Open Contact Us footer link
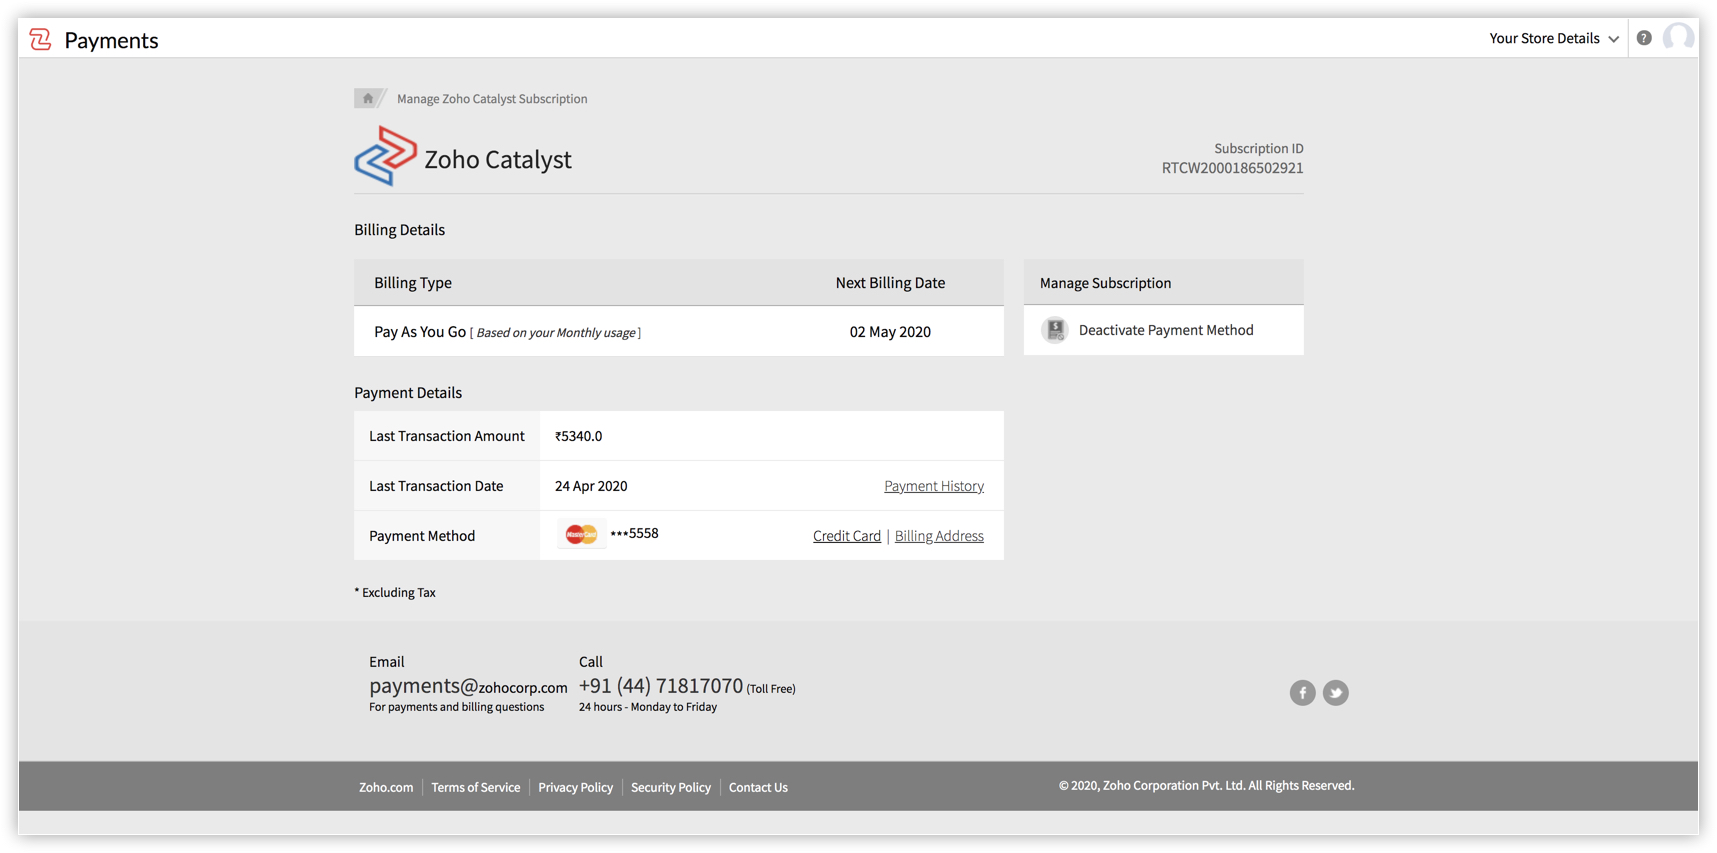The width and height of the screenshot is (1717, 853). pyautogui.click(x=758, y=787)
